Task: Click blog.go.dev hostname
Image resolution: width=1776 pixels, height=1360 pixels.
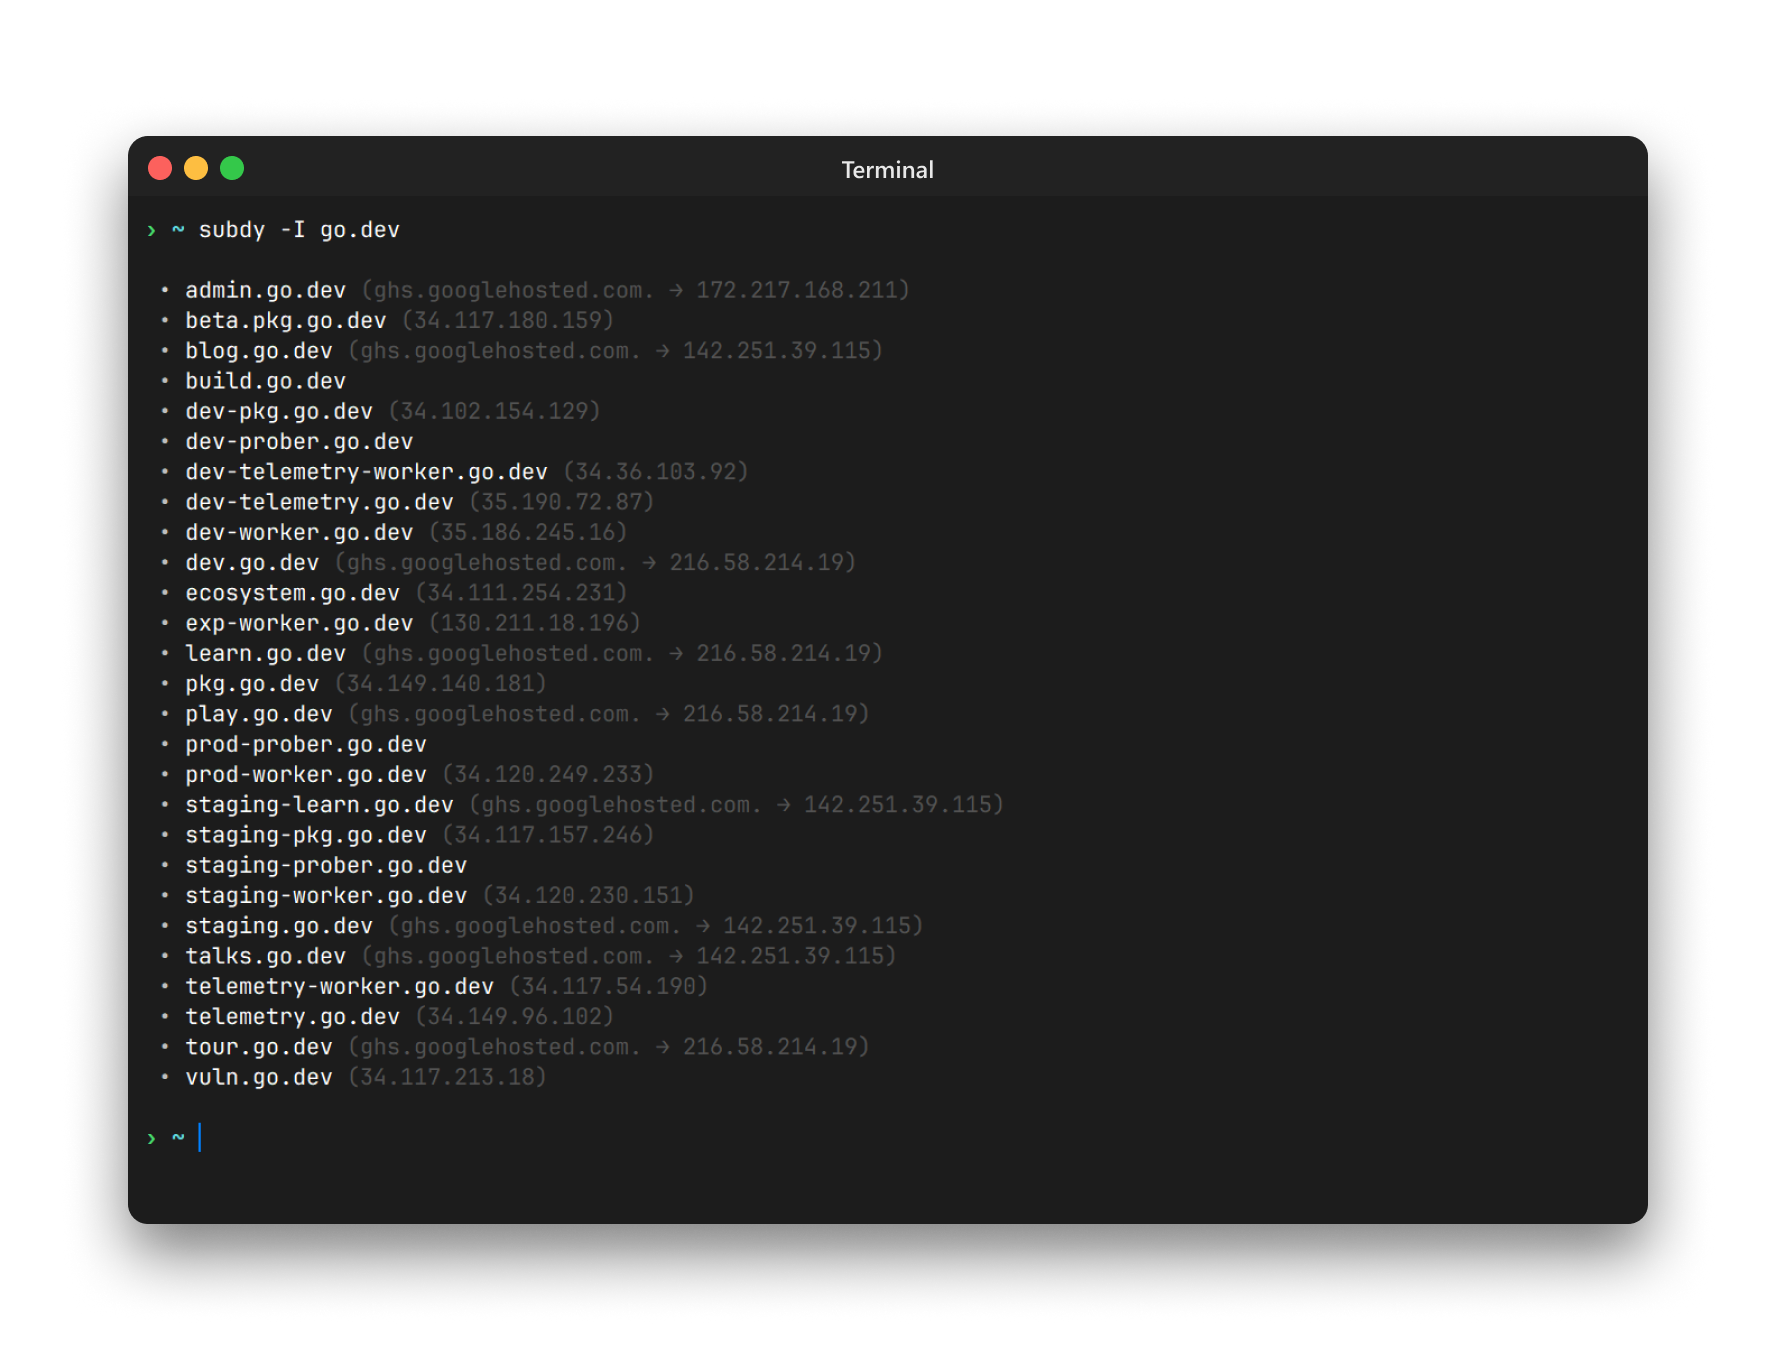Action: coord(259,351)
